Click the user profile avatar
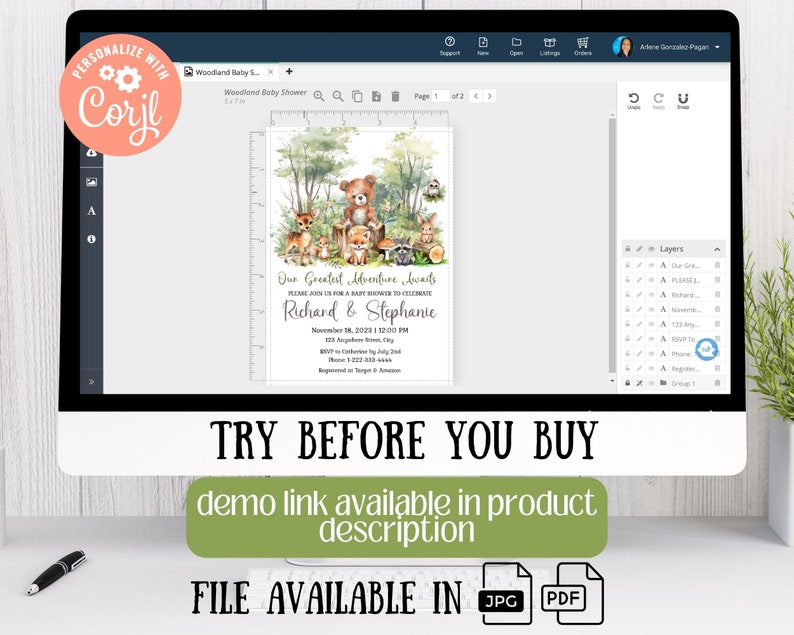Viewport: 794px width, 635px height. [x=622, y=47]
